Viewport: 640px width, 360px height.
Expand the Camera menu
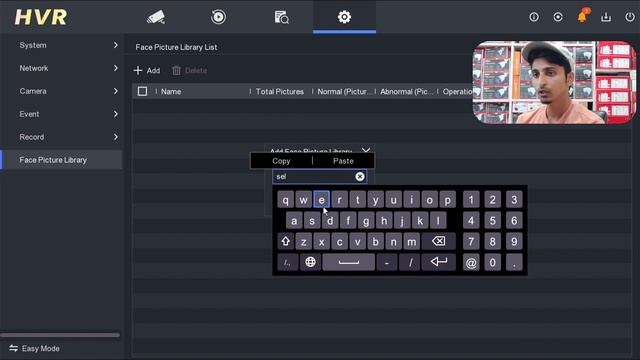coord(61,91)
